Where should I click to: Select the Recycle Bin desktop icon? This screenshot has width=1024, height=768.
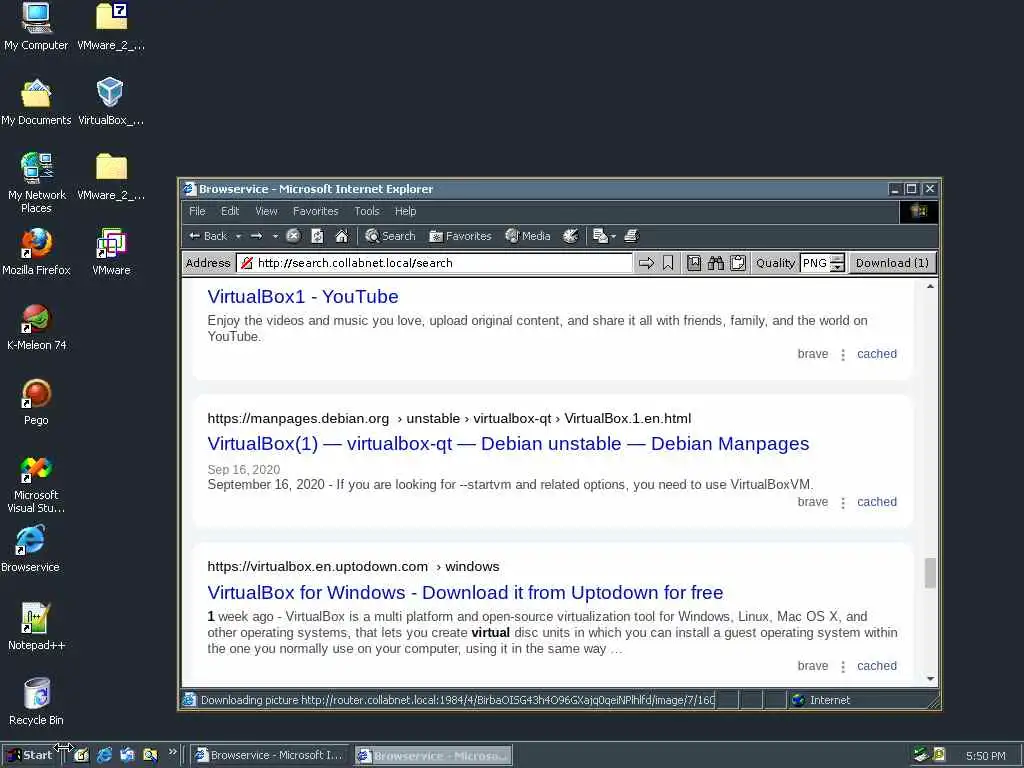tap(37, 702)
